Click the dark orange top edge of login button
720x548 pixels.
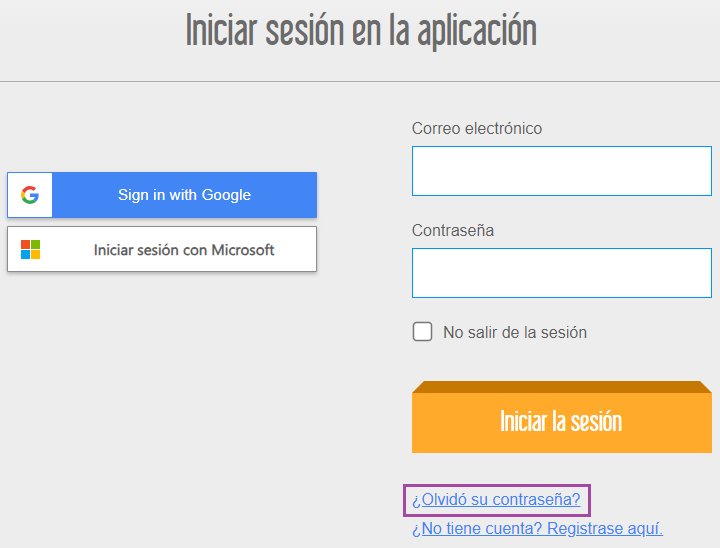point(561,386)
